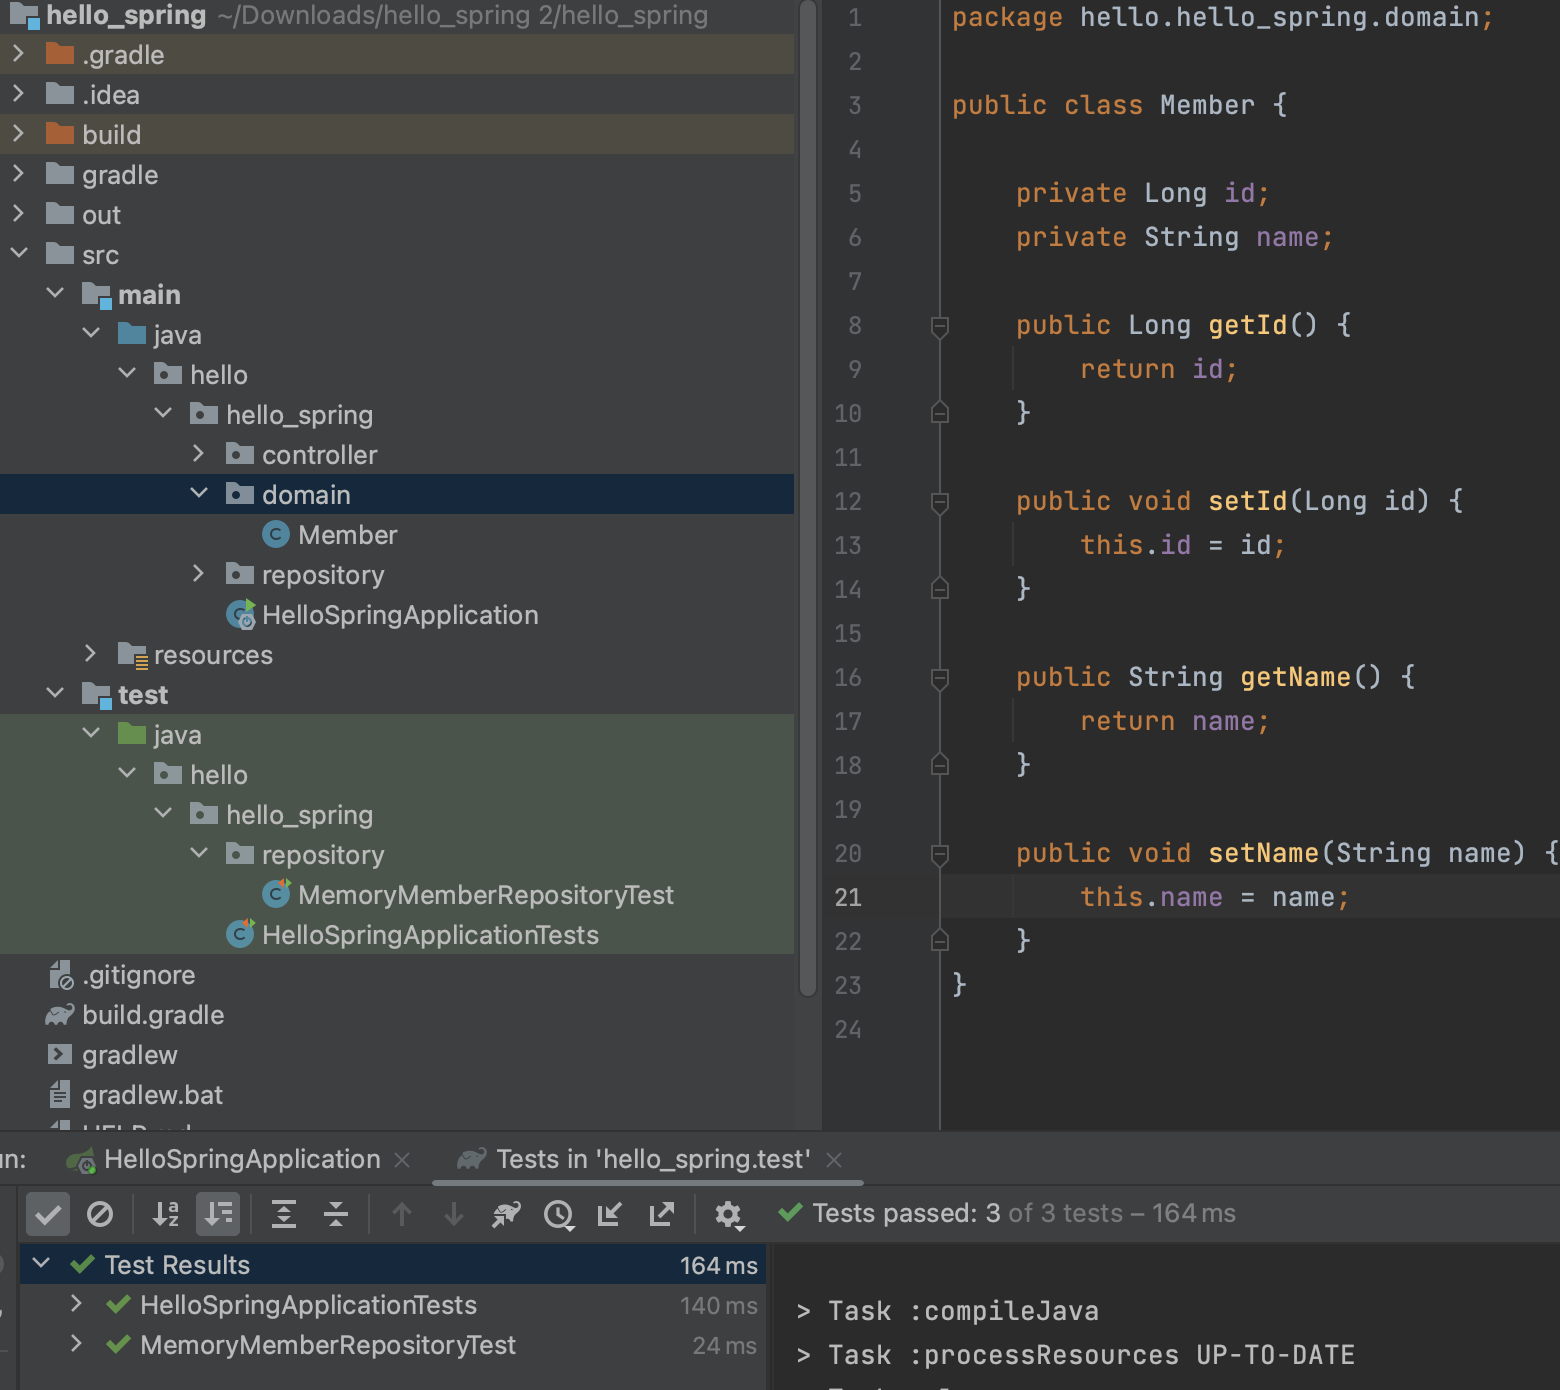This screenshot has width=1560, height=1390.
Task: Collapse the Test Results root node
Action: point(41,1264)
